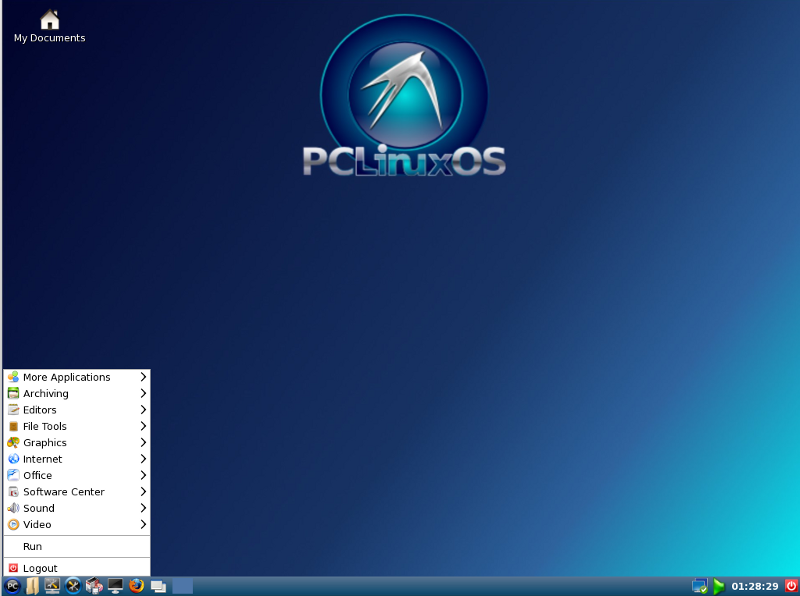800x596 pixels.
Task: Expand the Editors submenu arrow
Action: point(143,410)
